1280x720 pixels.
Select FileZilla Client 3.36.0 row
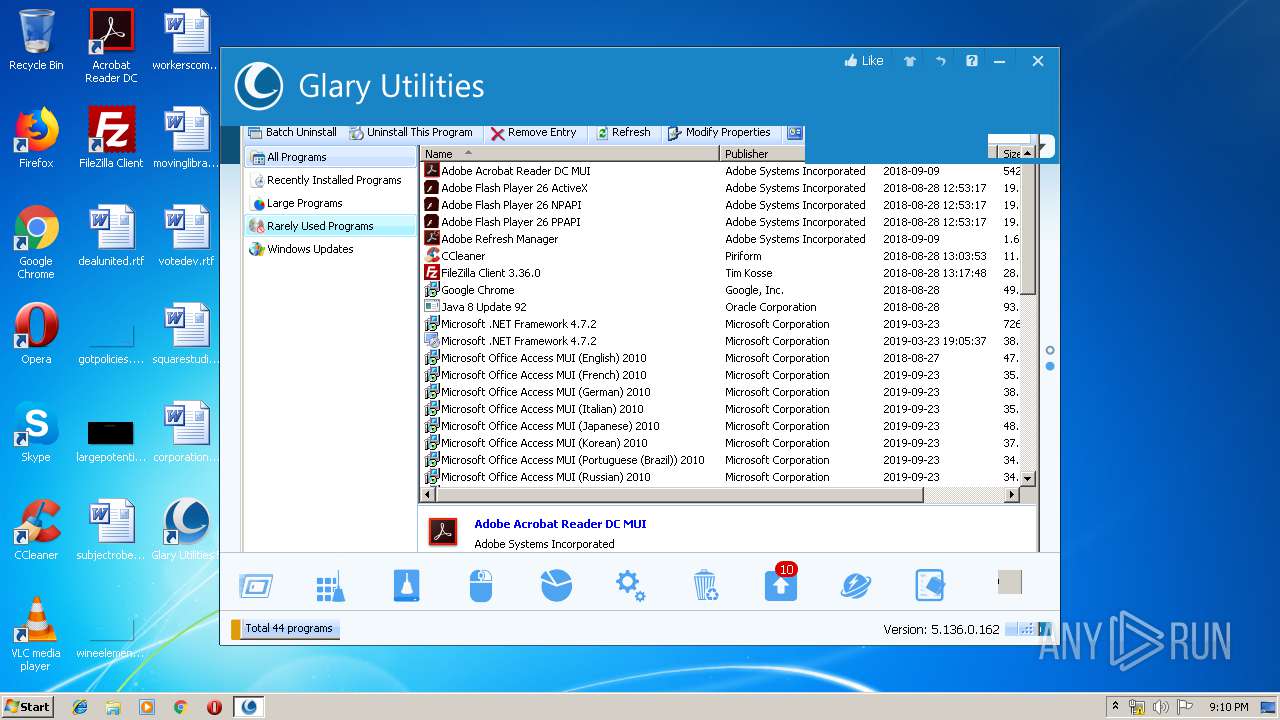pyautogui.click(x=721, y=273)
